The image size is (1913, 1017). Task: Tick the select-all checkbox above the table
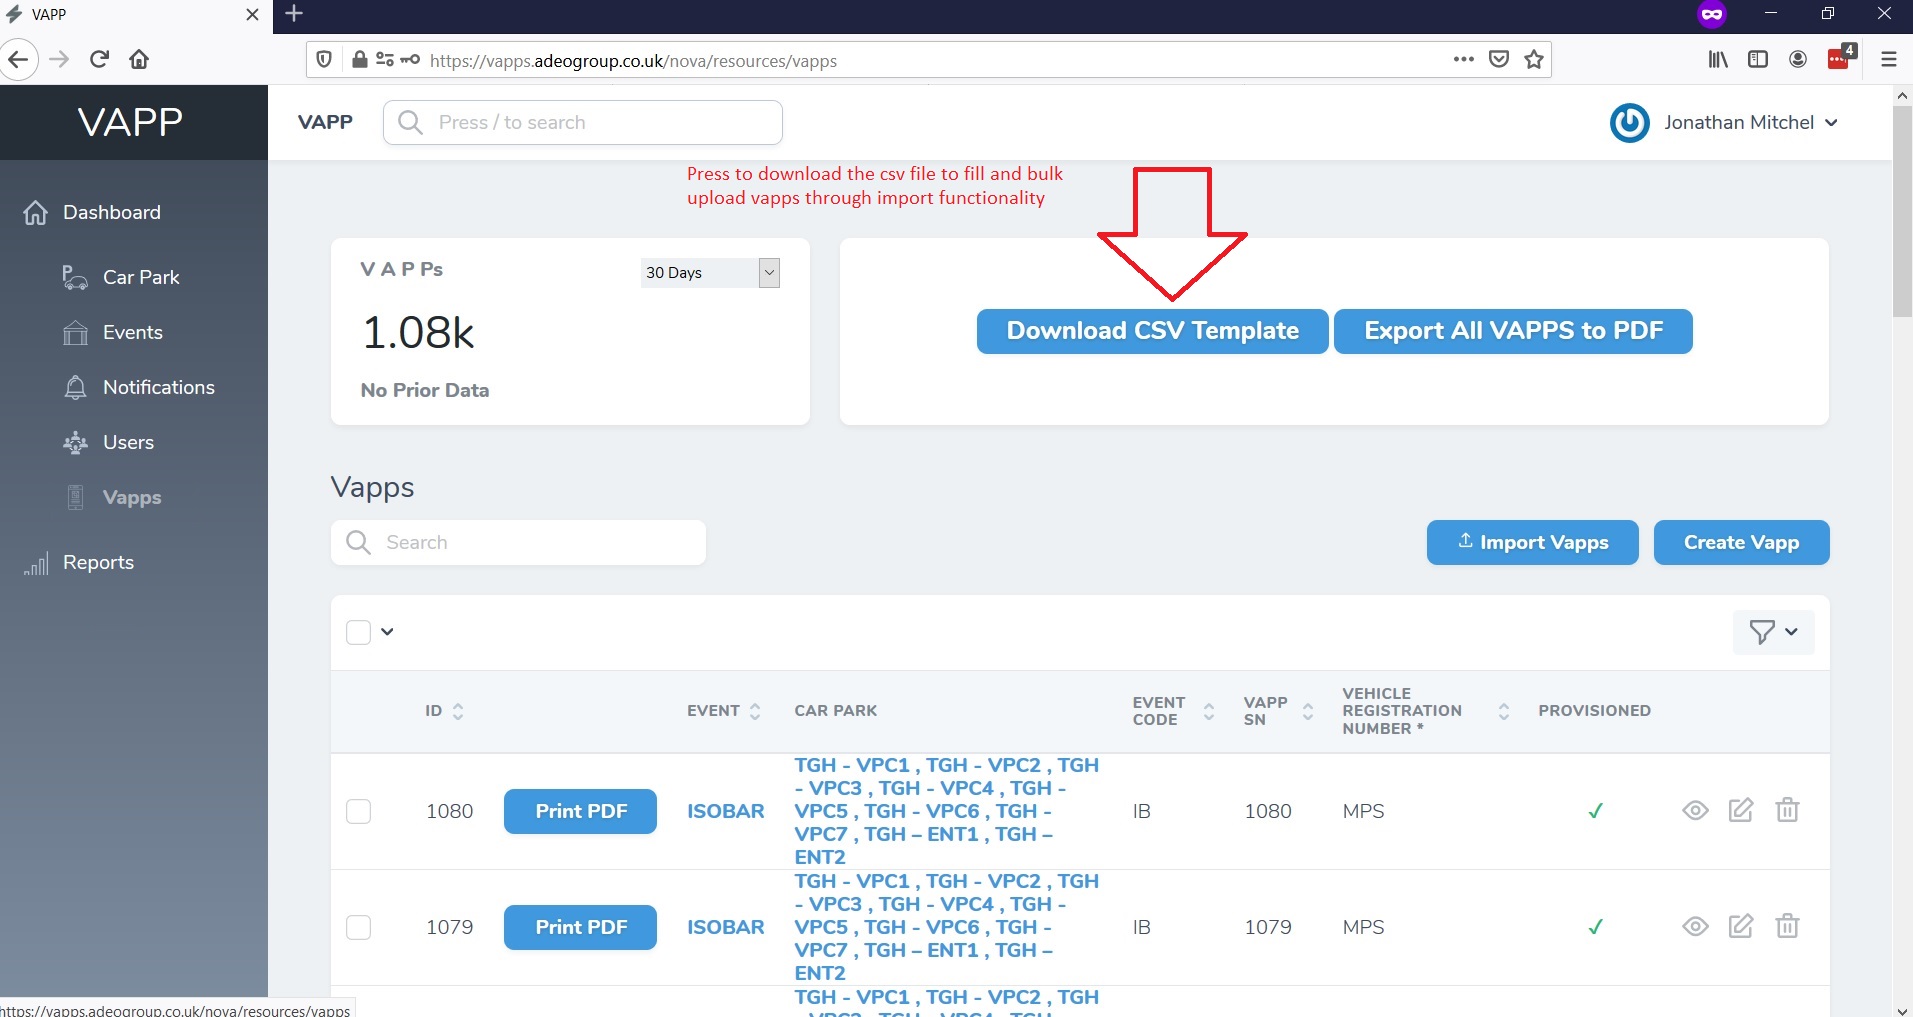[x=358, y=632]
